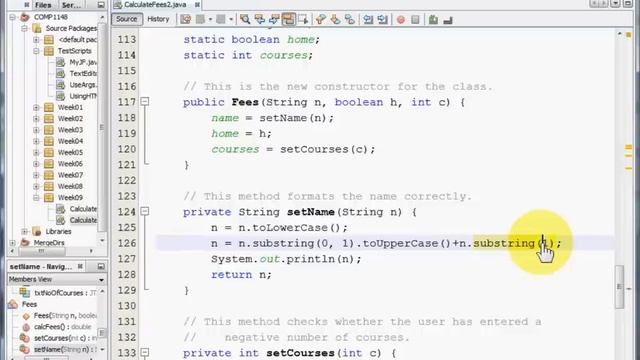This screenshot has height=360, width=640.
Task: Click the Find Selection magnifier icon
Action: point(245,19)
